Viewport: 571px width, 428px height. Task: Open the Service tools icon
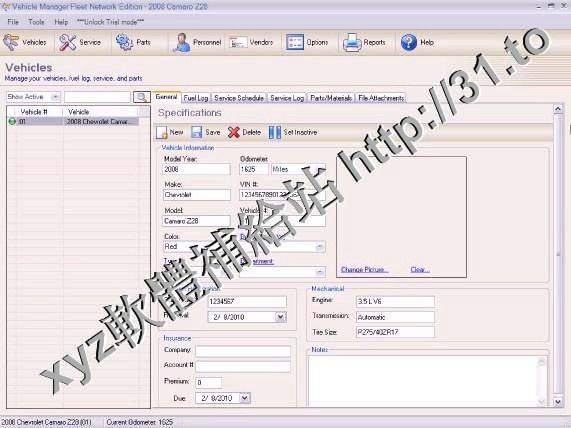pos(68,43)
